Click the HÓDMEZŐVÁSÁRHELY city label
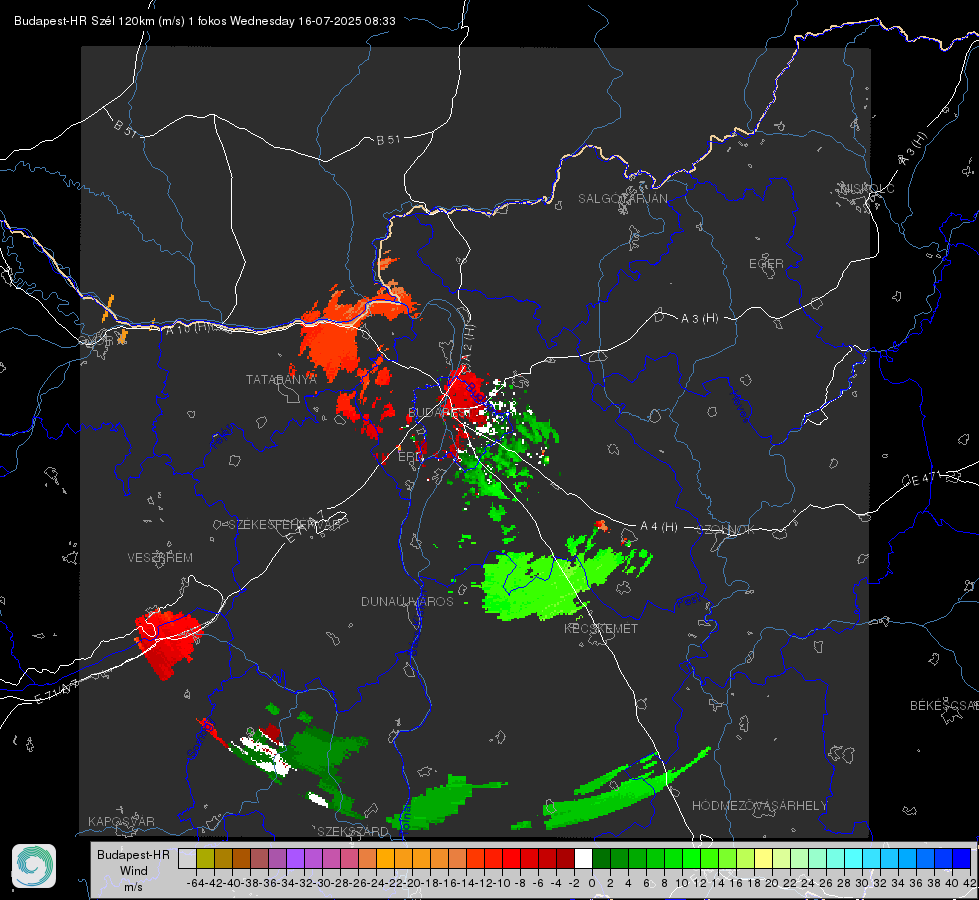This screenshot has width=979, height=900. coord(760,806)
